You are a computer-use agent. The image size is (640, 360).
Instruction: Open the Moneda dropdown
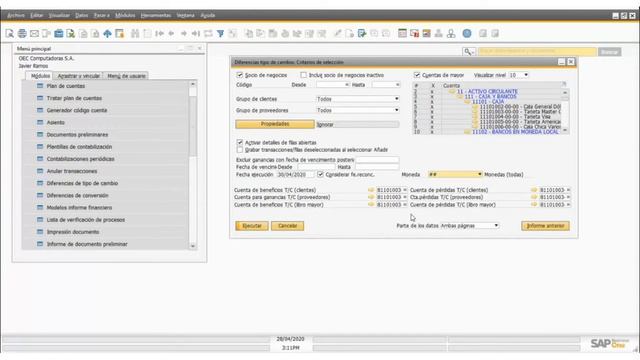(x=479, y=174)
